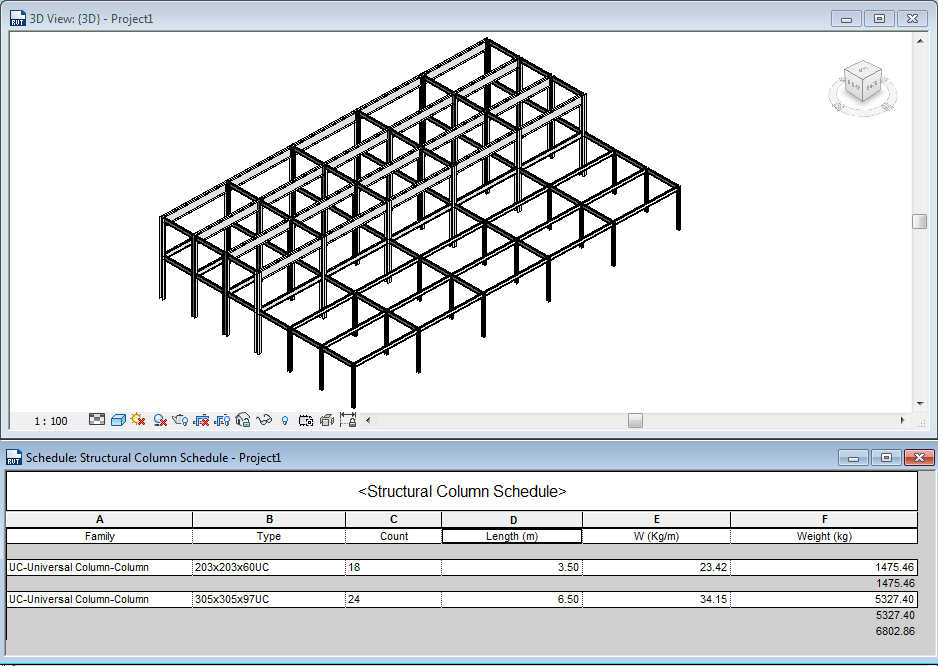Click the Family header cell
The image size is (938, 666).
tap(99, 536)
